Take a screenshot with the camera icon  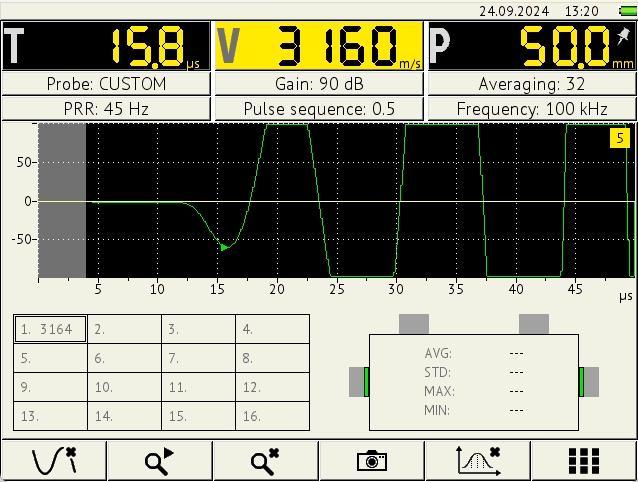[372, 460]
